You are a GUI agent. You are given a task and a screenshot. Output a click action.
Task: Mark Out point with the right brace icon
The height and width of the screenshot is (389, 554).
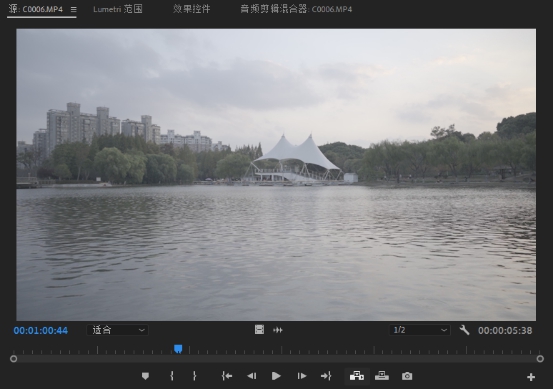click(194, 376)
